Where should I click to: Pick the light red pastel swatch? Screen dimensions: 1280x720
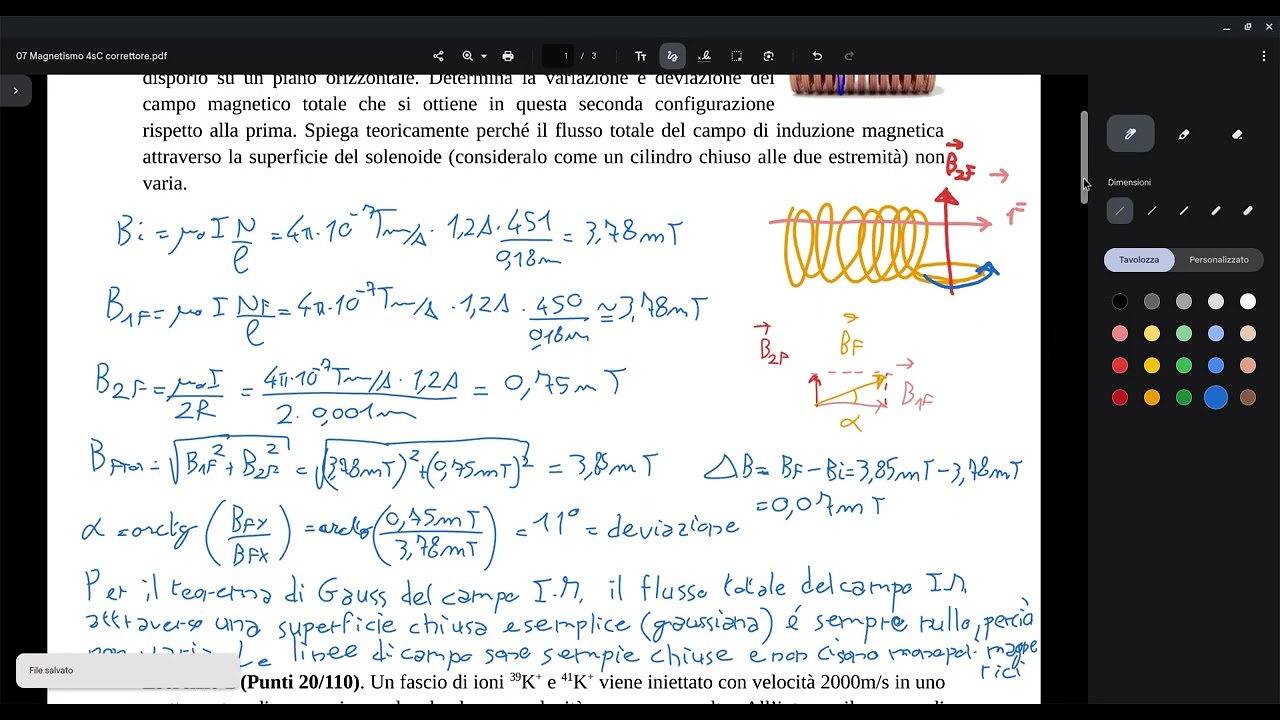[1120, 334]
